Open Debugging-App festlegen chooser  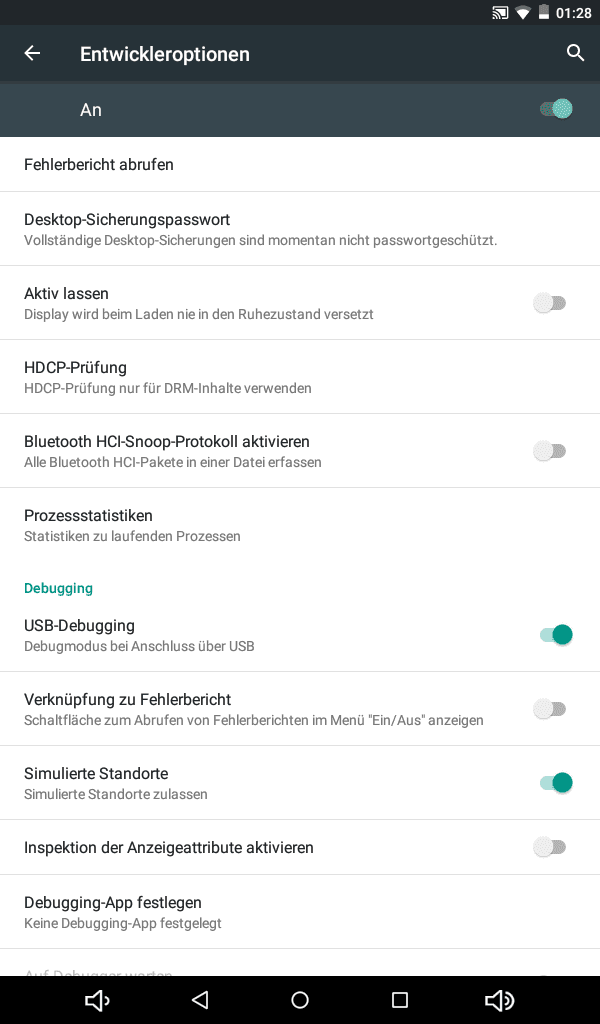click(x=123, y=912)
